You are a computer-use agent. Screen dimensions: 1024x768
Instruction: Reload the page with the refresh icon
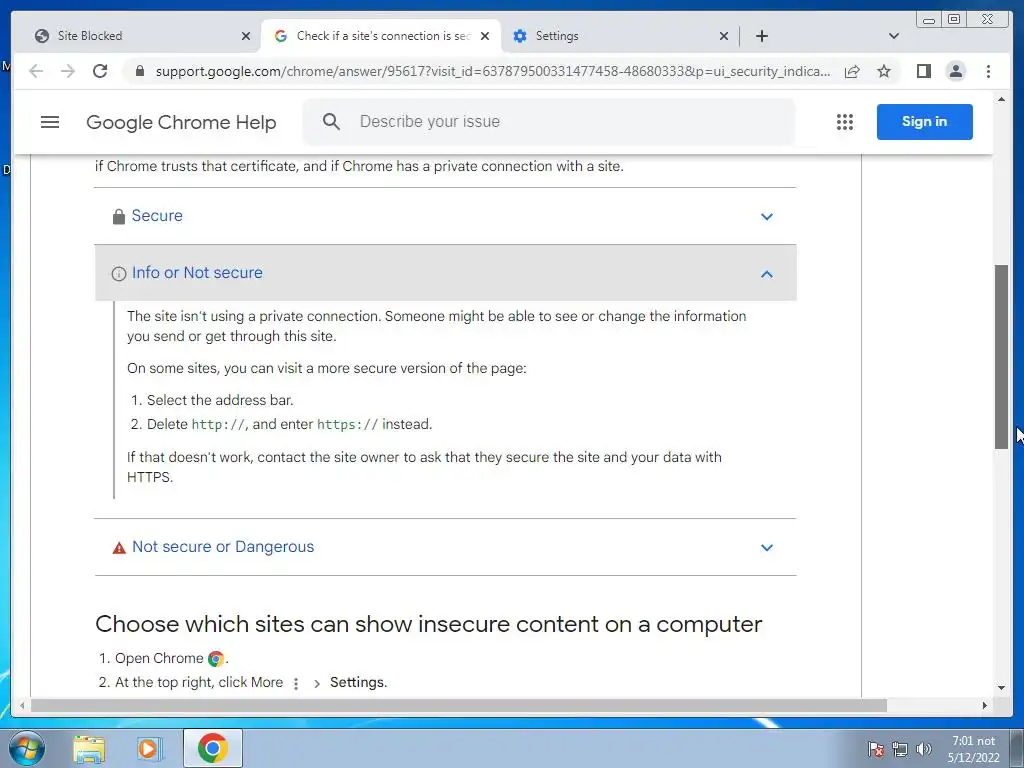click(100, 71)
